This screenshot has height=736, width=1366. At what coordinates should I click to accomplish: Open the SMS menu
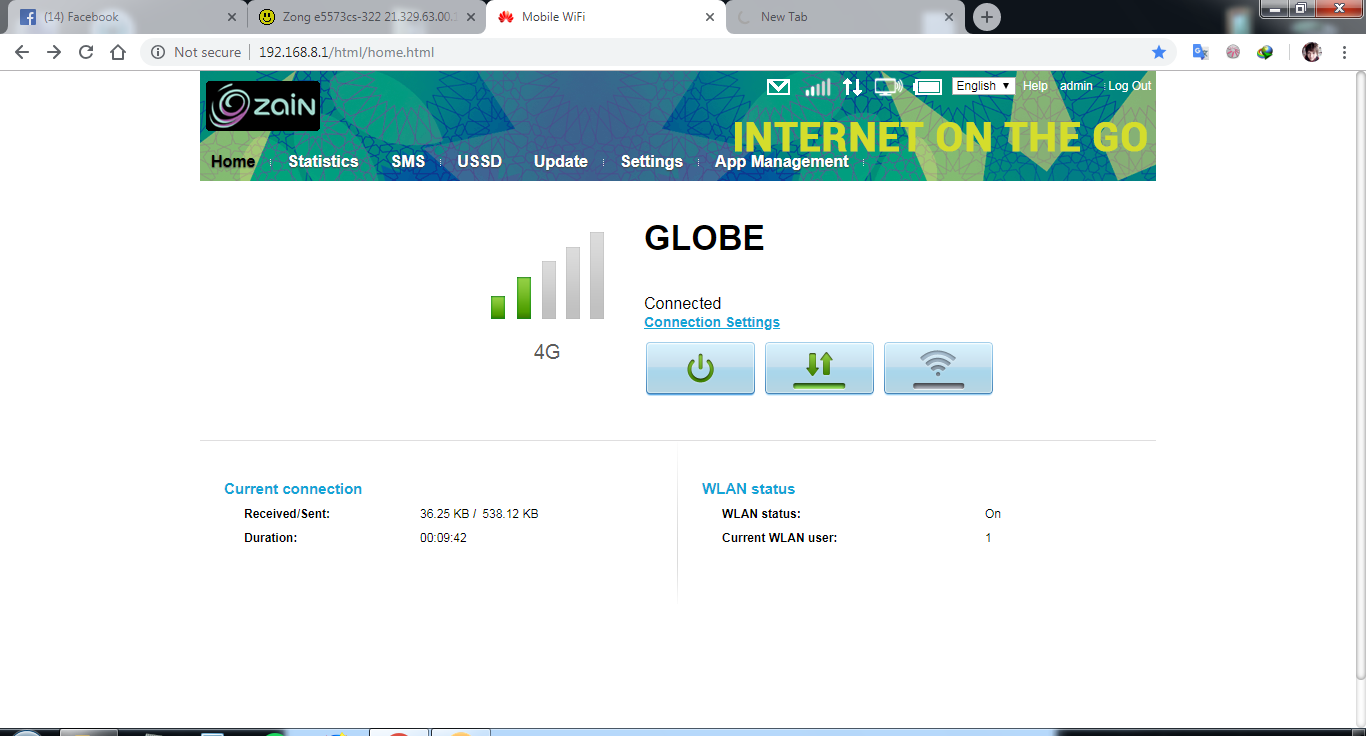pyautogui.click(x=408, y=161)
